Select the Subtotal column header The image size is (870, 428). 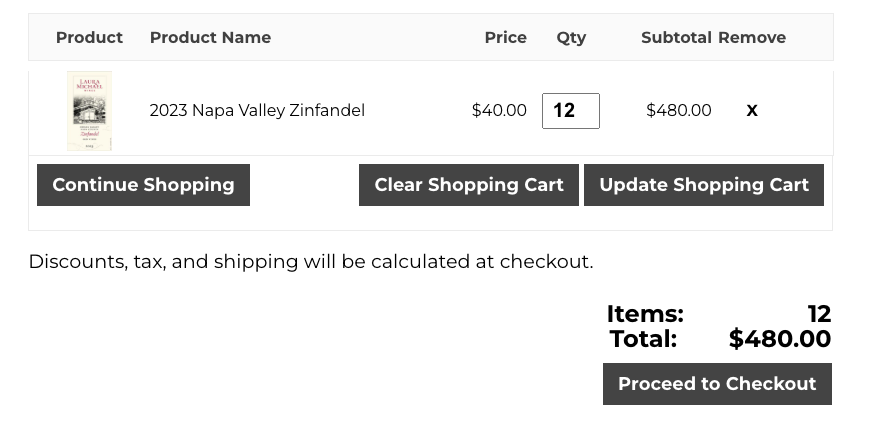(x=676, y=38)
